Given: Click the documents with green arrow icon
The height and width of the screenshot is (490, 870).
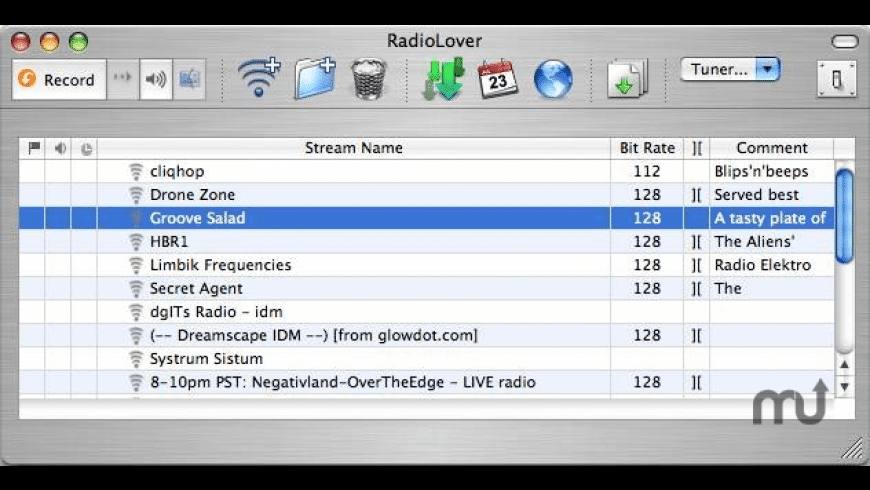Looking at the screenshot, I should pyautogui.click(x=627, y=79).
